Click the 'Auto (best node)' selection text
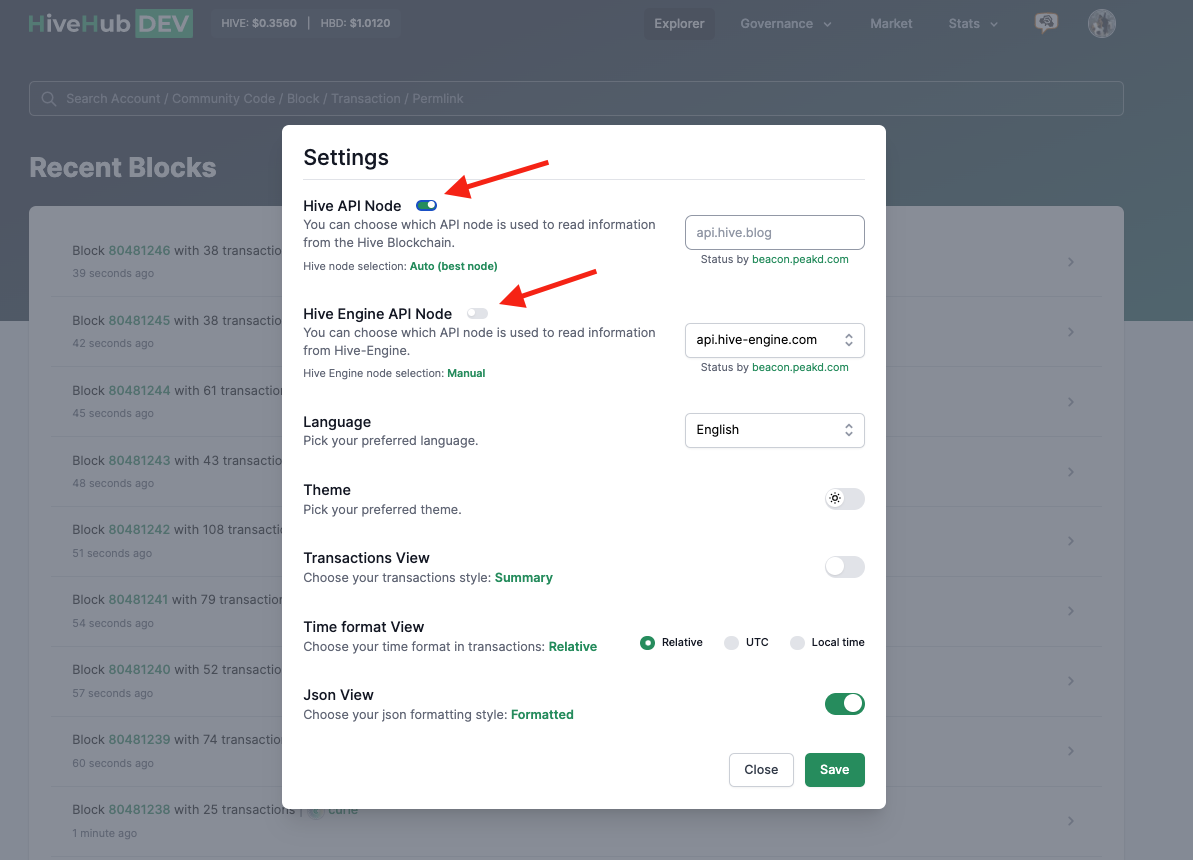1193x860 pixels. (x=453, y=266)
